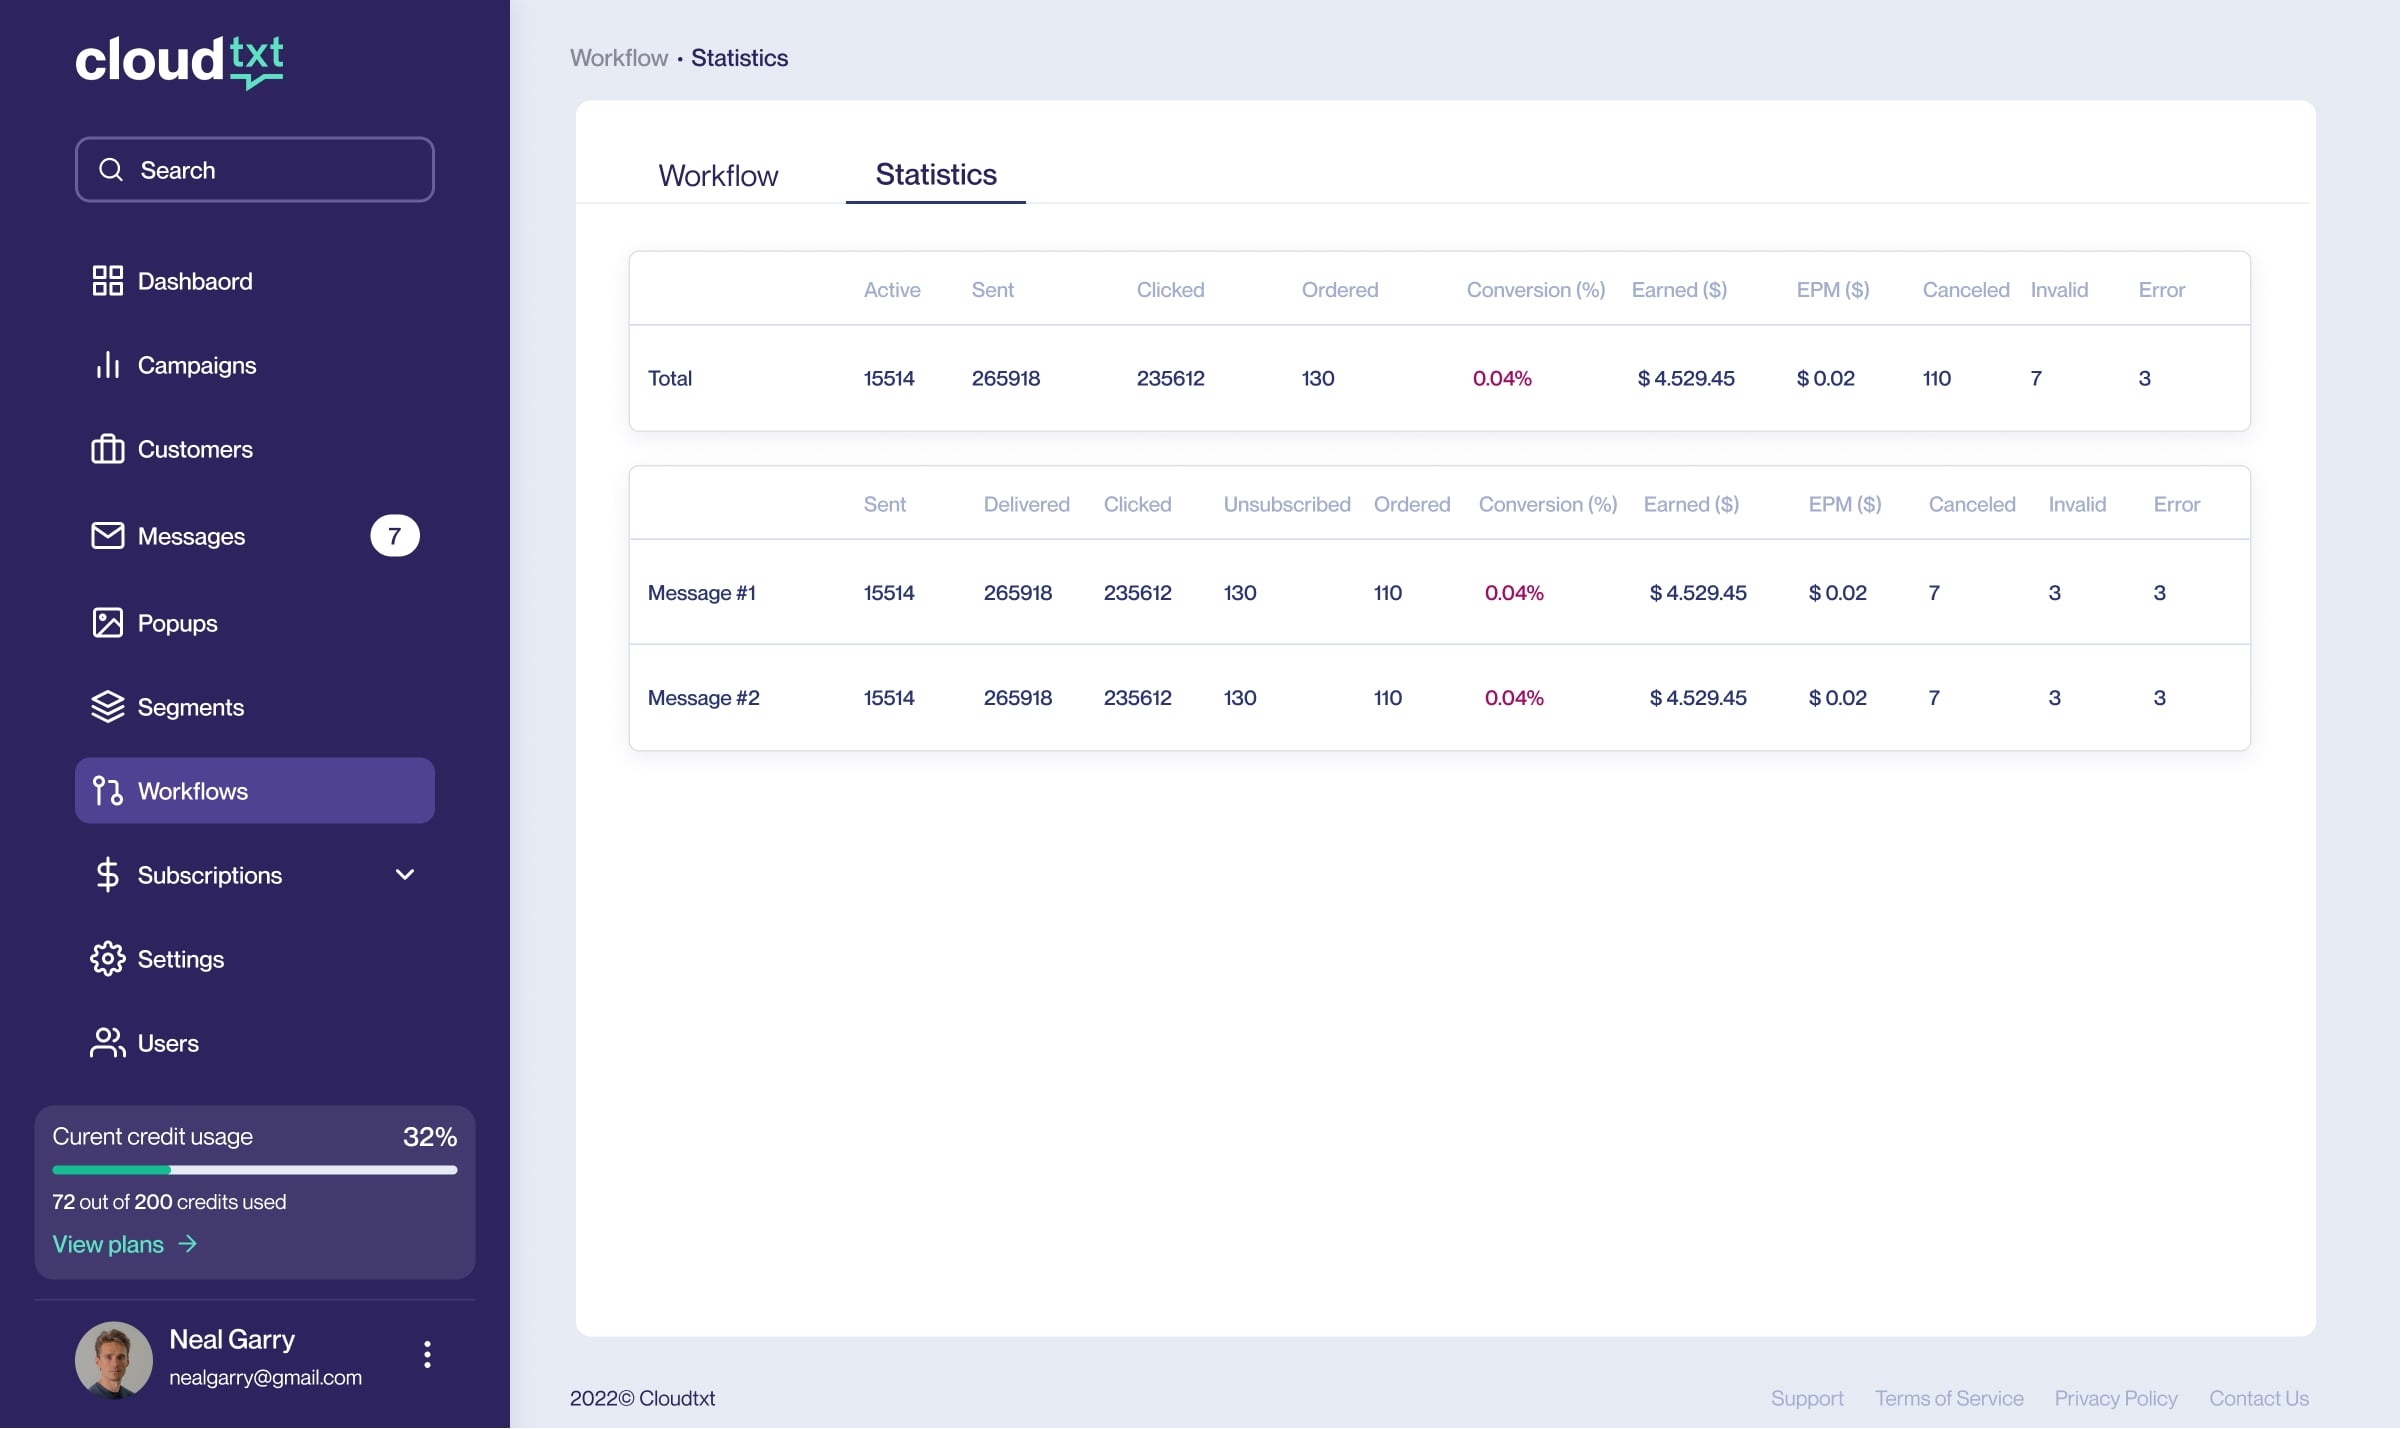Viewport: 2401px width, 1429px height.
Task: Click the Settings gear icon
Action: [107, 959]
